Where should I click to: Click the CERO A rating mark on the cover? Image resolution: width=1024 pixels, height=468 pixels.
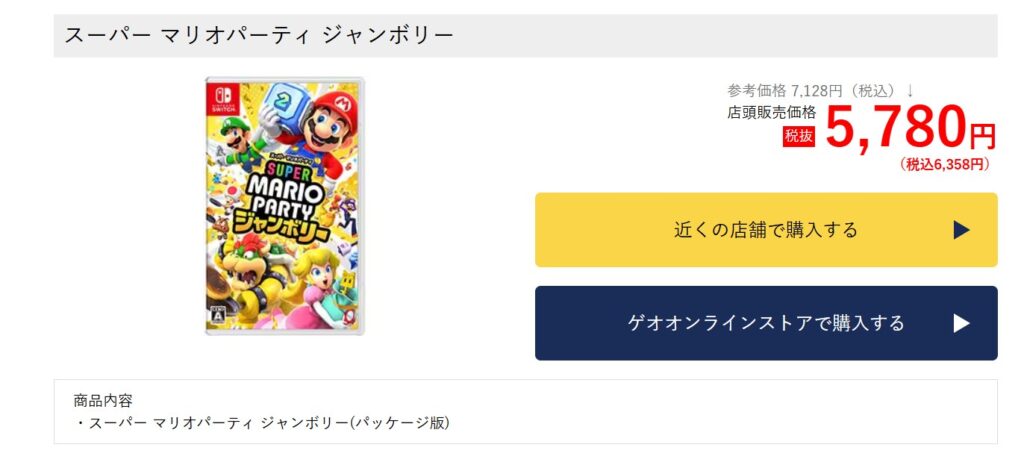(x=219, y=316)
